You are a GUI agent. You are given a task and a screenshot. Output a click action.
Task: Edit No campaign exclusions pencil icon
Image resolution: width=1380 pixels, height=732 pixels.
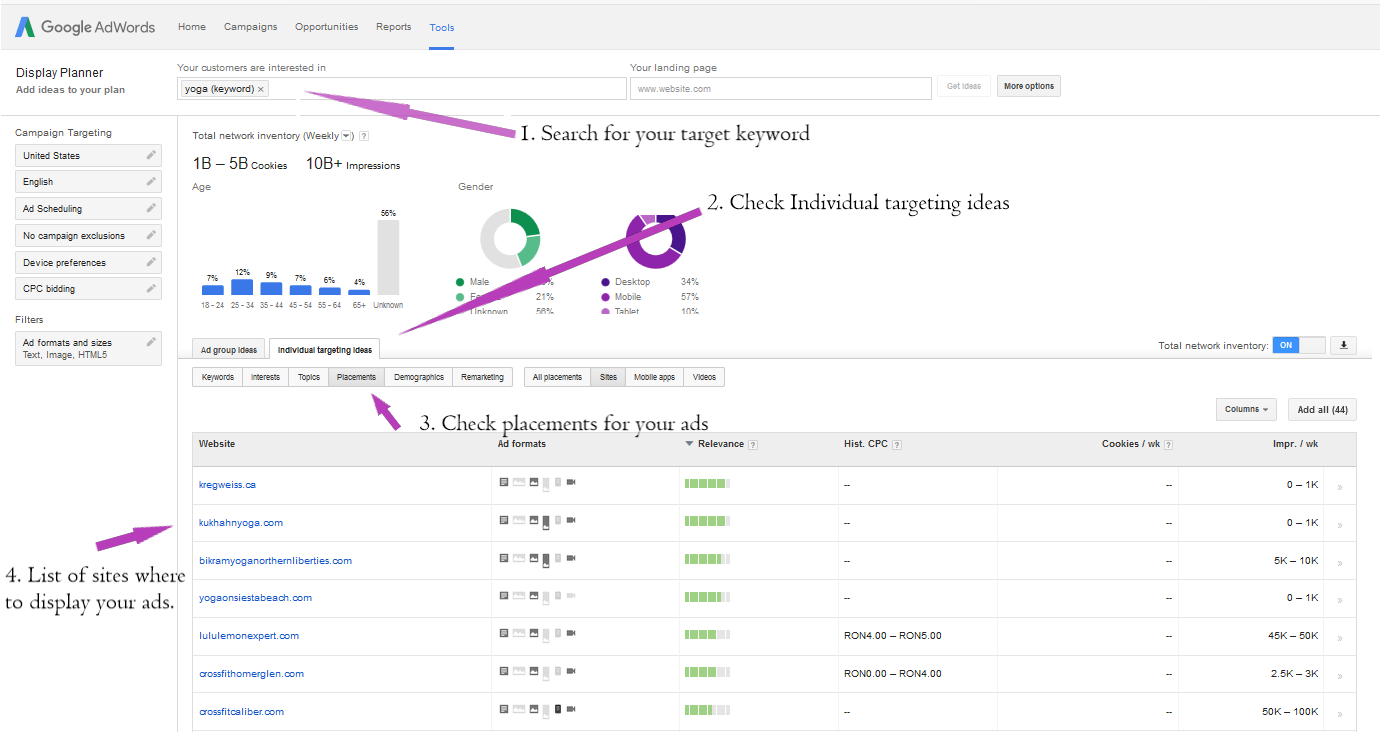pos(150,235)
